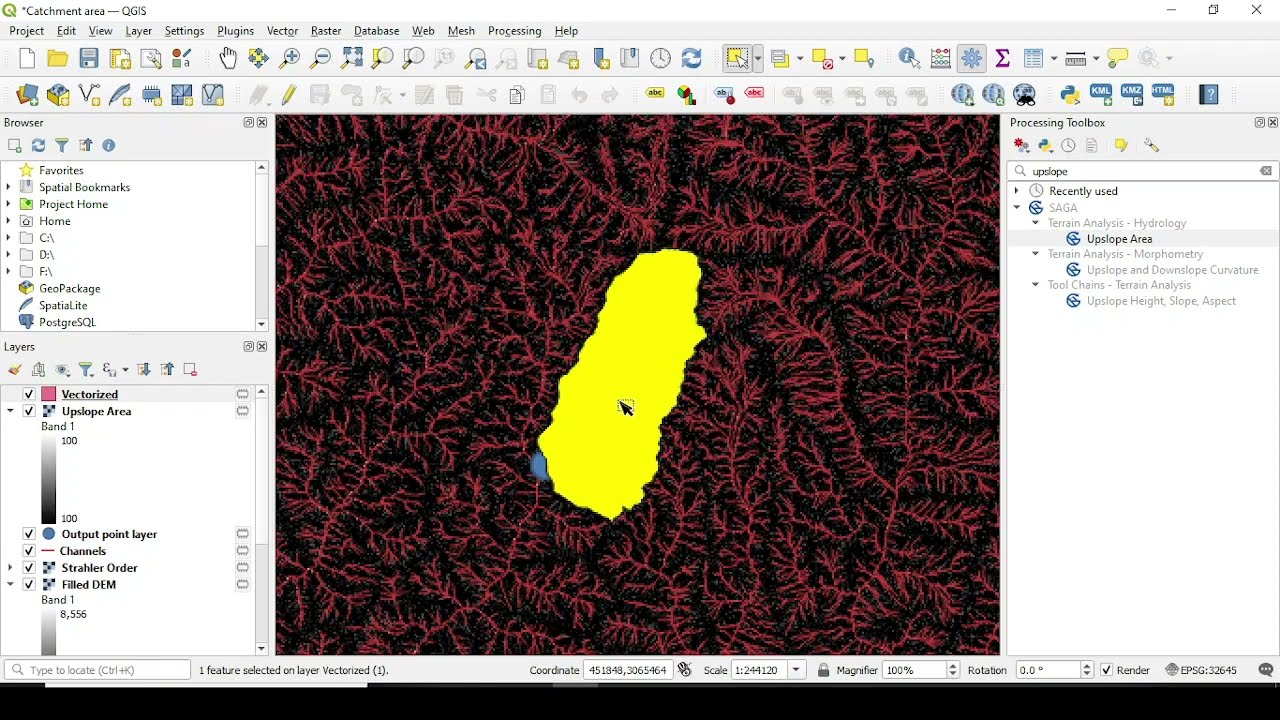Remove layer icon in Layers panel
This screenshot has width=1280, height=720.
pos(190,370)
